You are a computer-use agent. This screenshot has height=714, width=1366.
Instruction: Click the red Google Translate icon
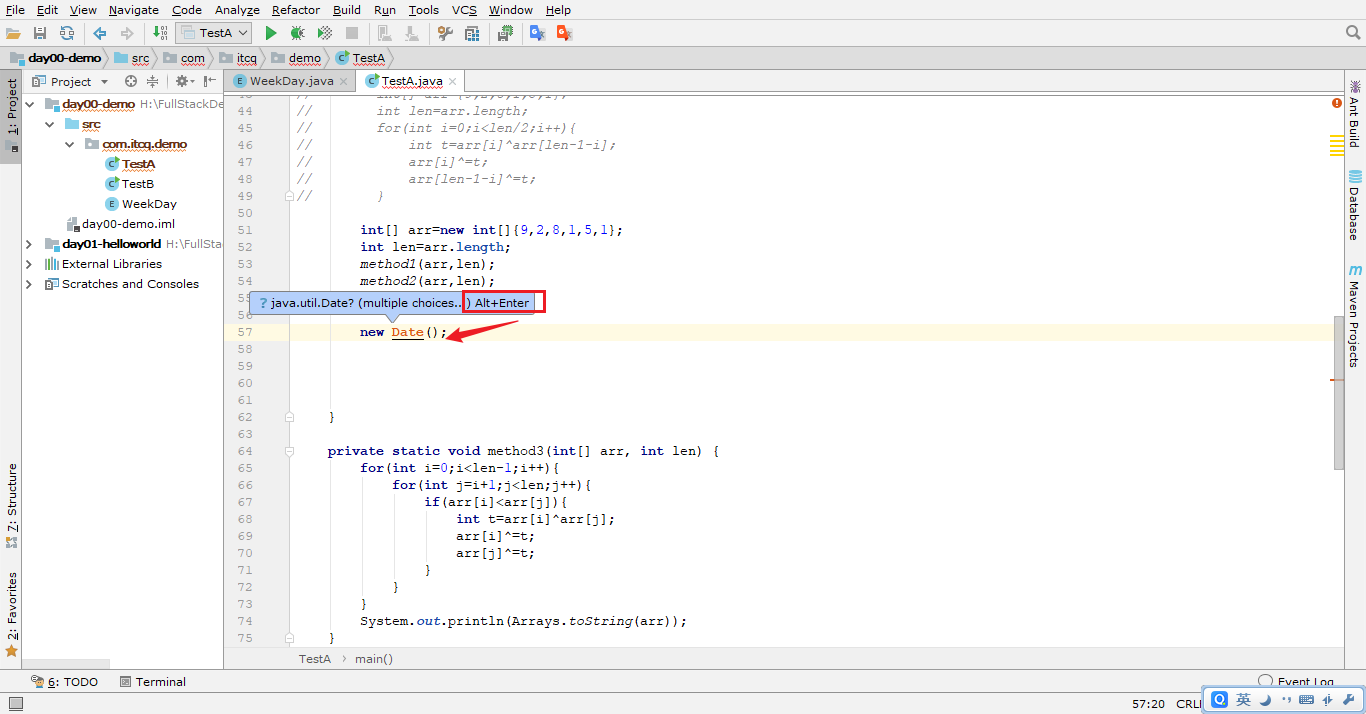click(x=564, y=33)
